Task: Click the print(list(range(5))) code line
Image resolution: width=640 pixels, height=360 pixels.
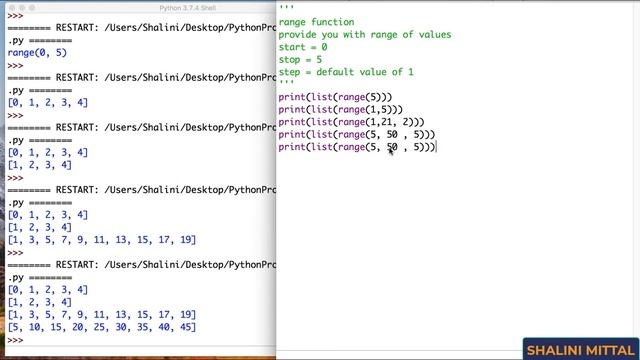Action: (335, 97)
